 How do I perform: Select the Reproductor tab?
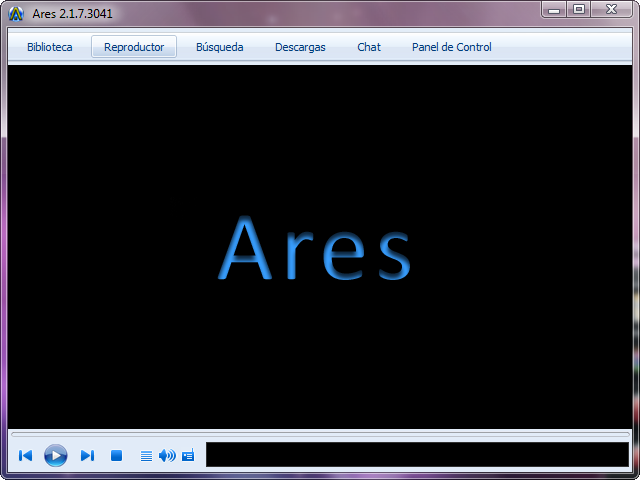point(134,47)
